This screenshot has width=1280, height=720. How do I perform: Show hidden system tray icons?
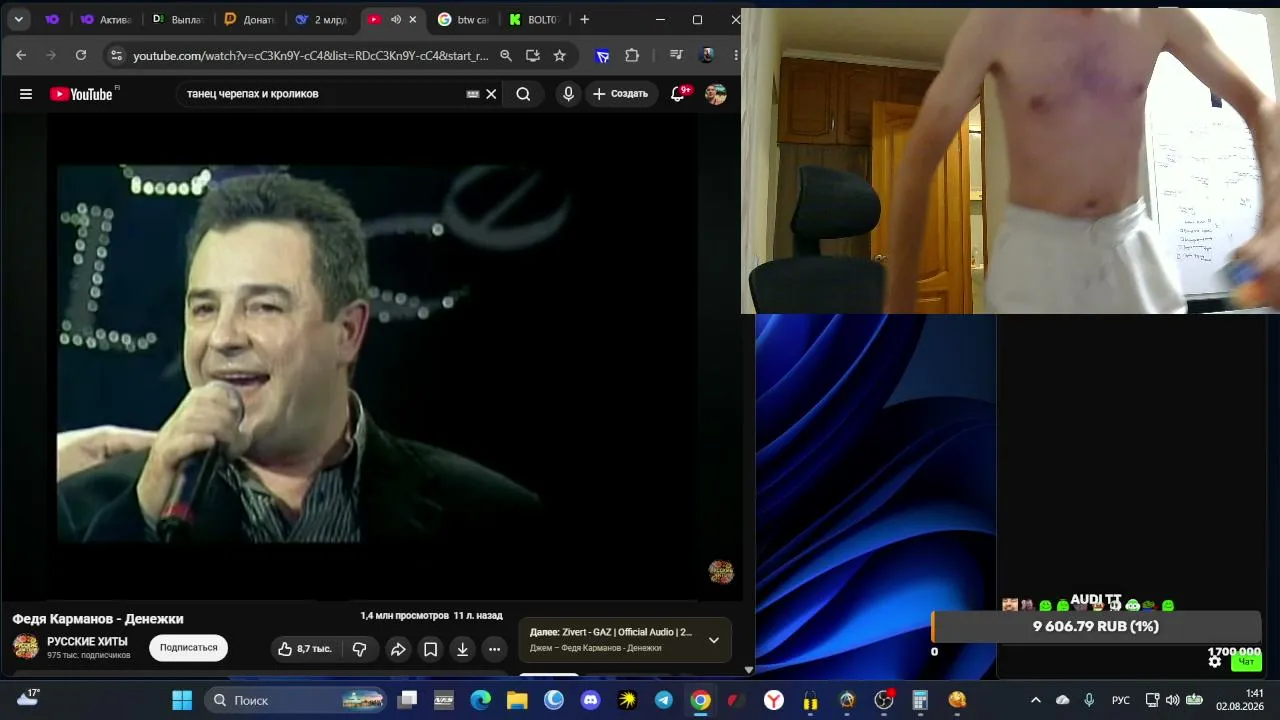(1035, 700)
